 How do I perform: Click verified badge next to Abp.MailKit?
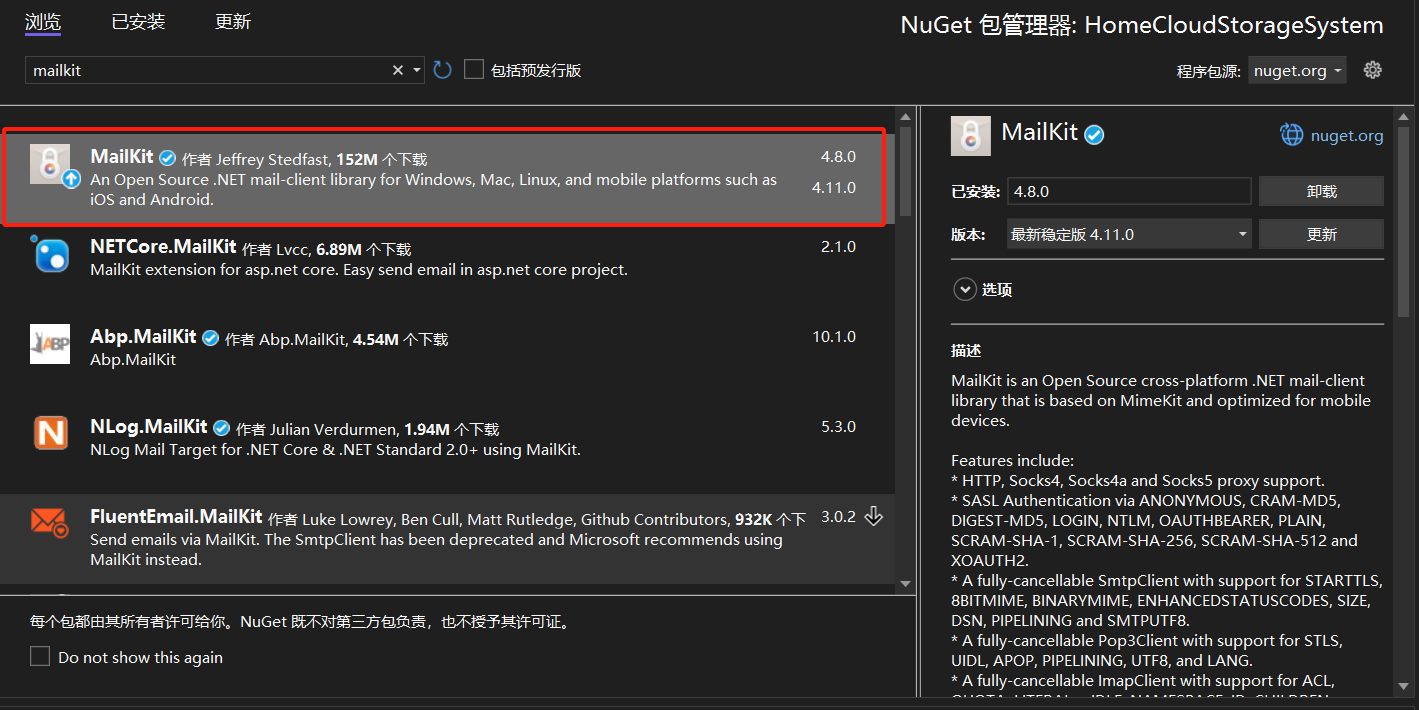(211, 338)
